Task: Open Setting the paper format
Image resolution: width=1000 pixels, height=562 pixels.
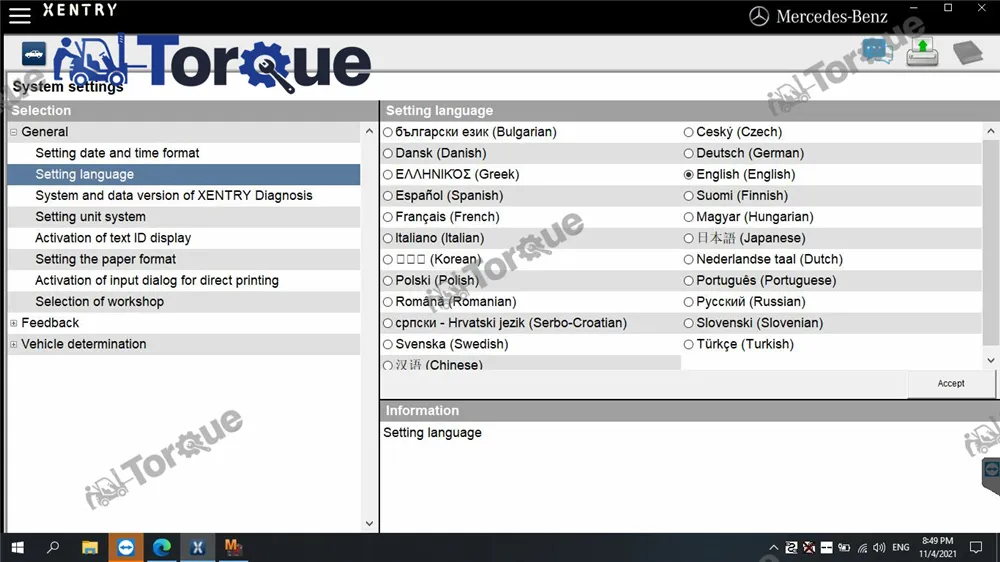Action: [184, 260]
